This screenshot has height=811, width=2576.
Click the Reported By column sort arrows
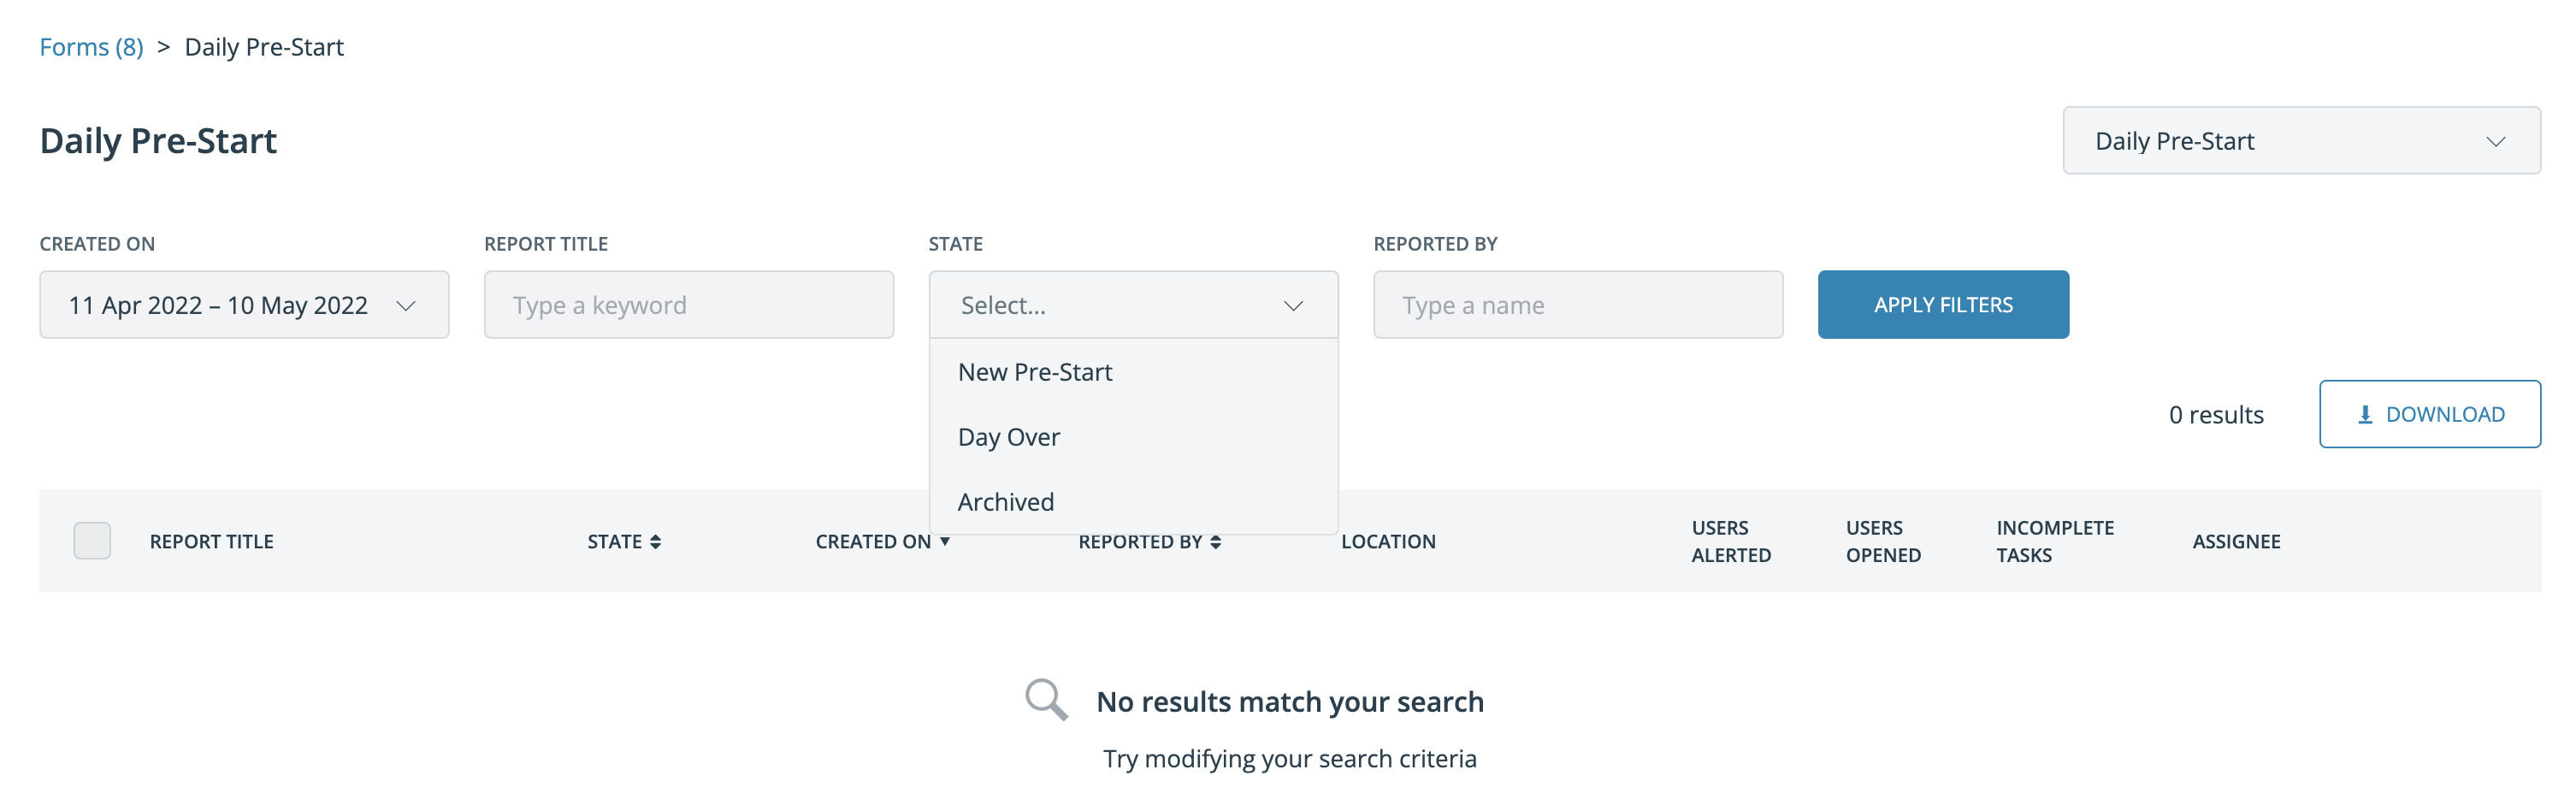coord(1215,541)
